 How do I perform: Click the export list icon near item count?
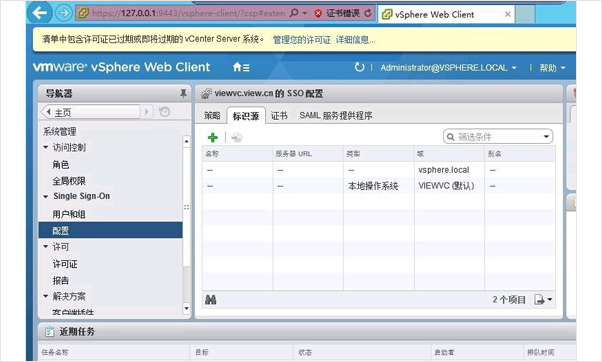coord(543,300)
